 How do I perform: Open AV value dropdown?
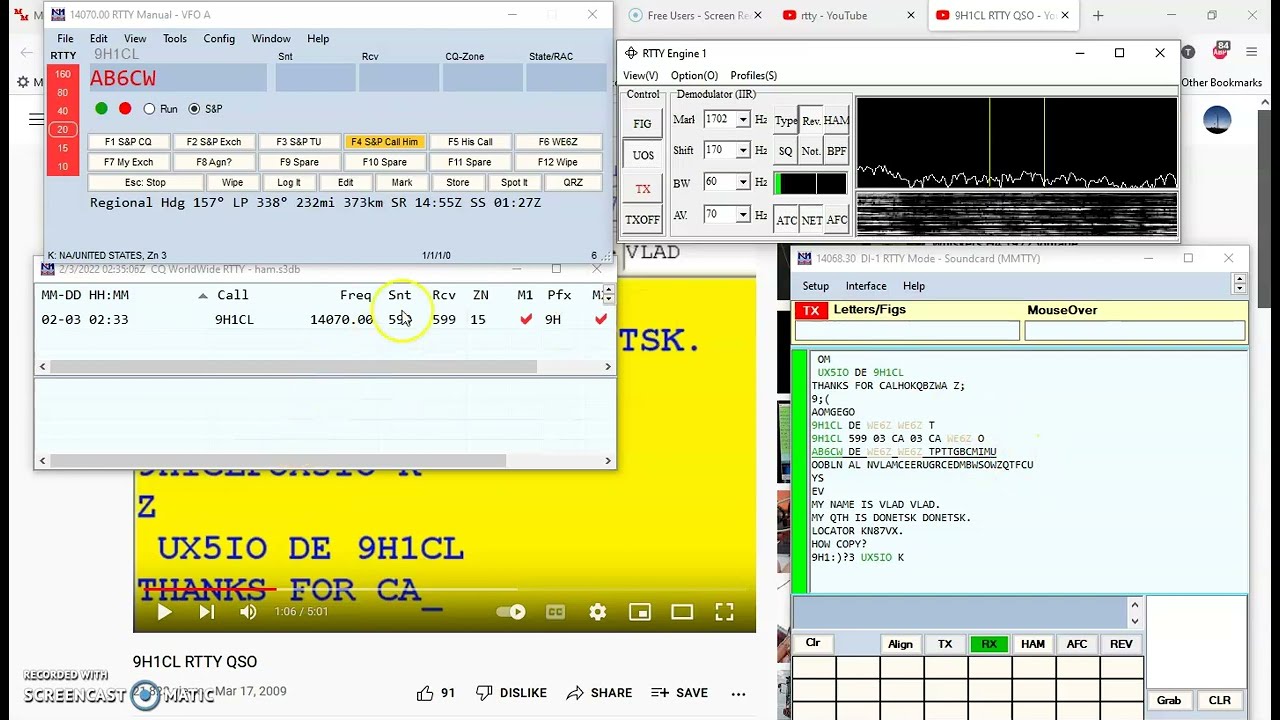743,215
